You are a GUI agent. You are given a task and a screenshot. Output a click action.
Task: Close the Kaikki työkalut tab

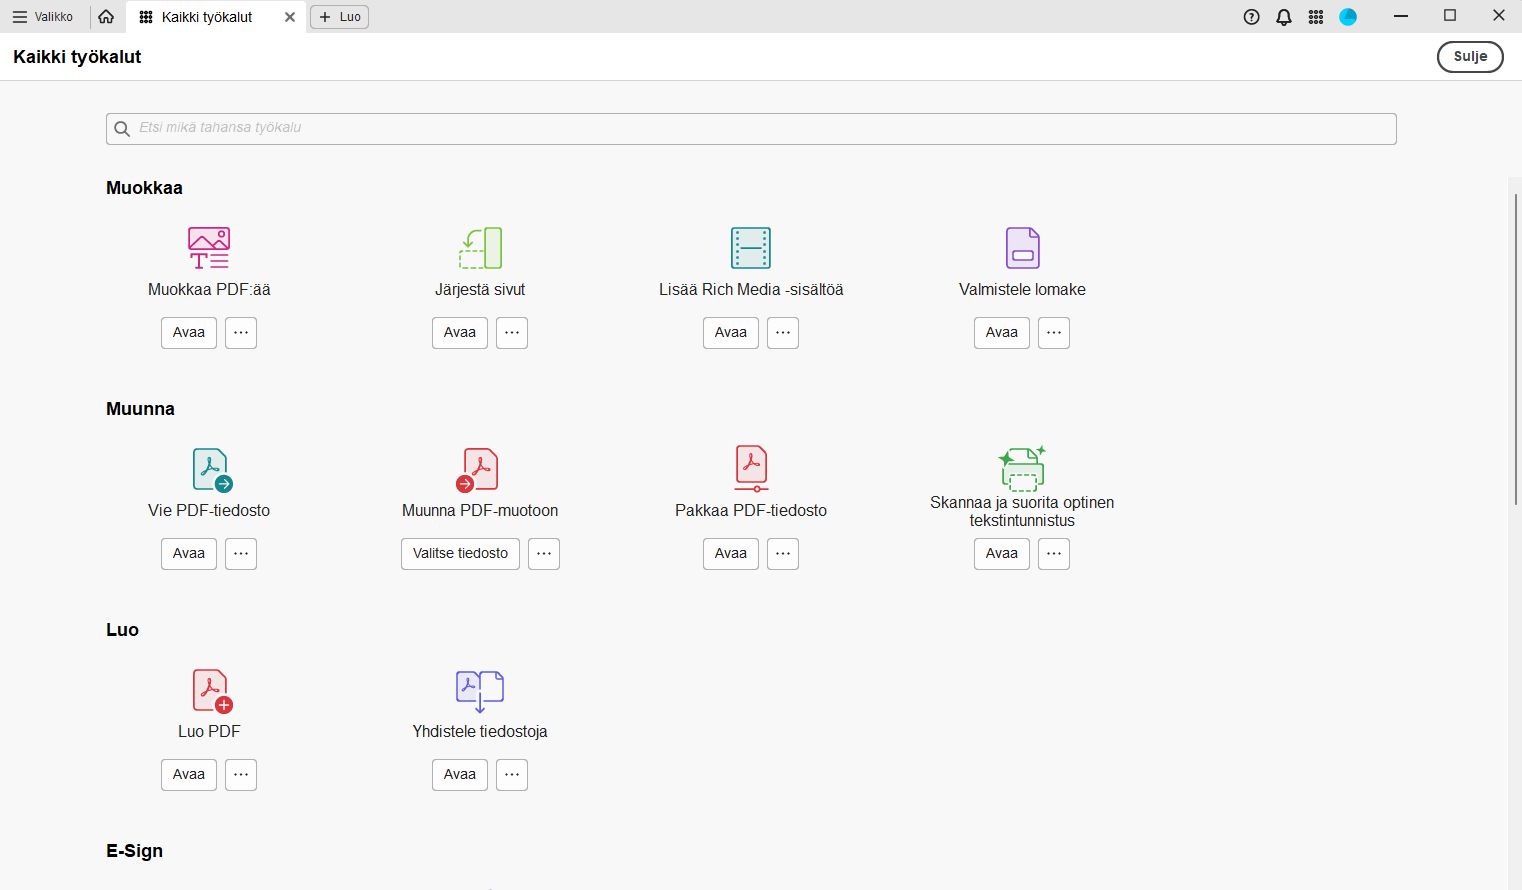[x=290, y=17]
